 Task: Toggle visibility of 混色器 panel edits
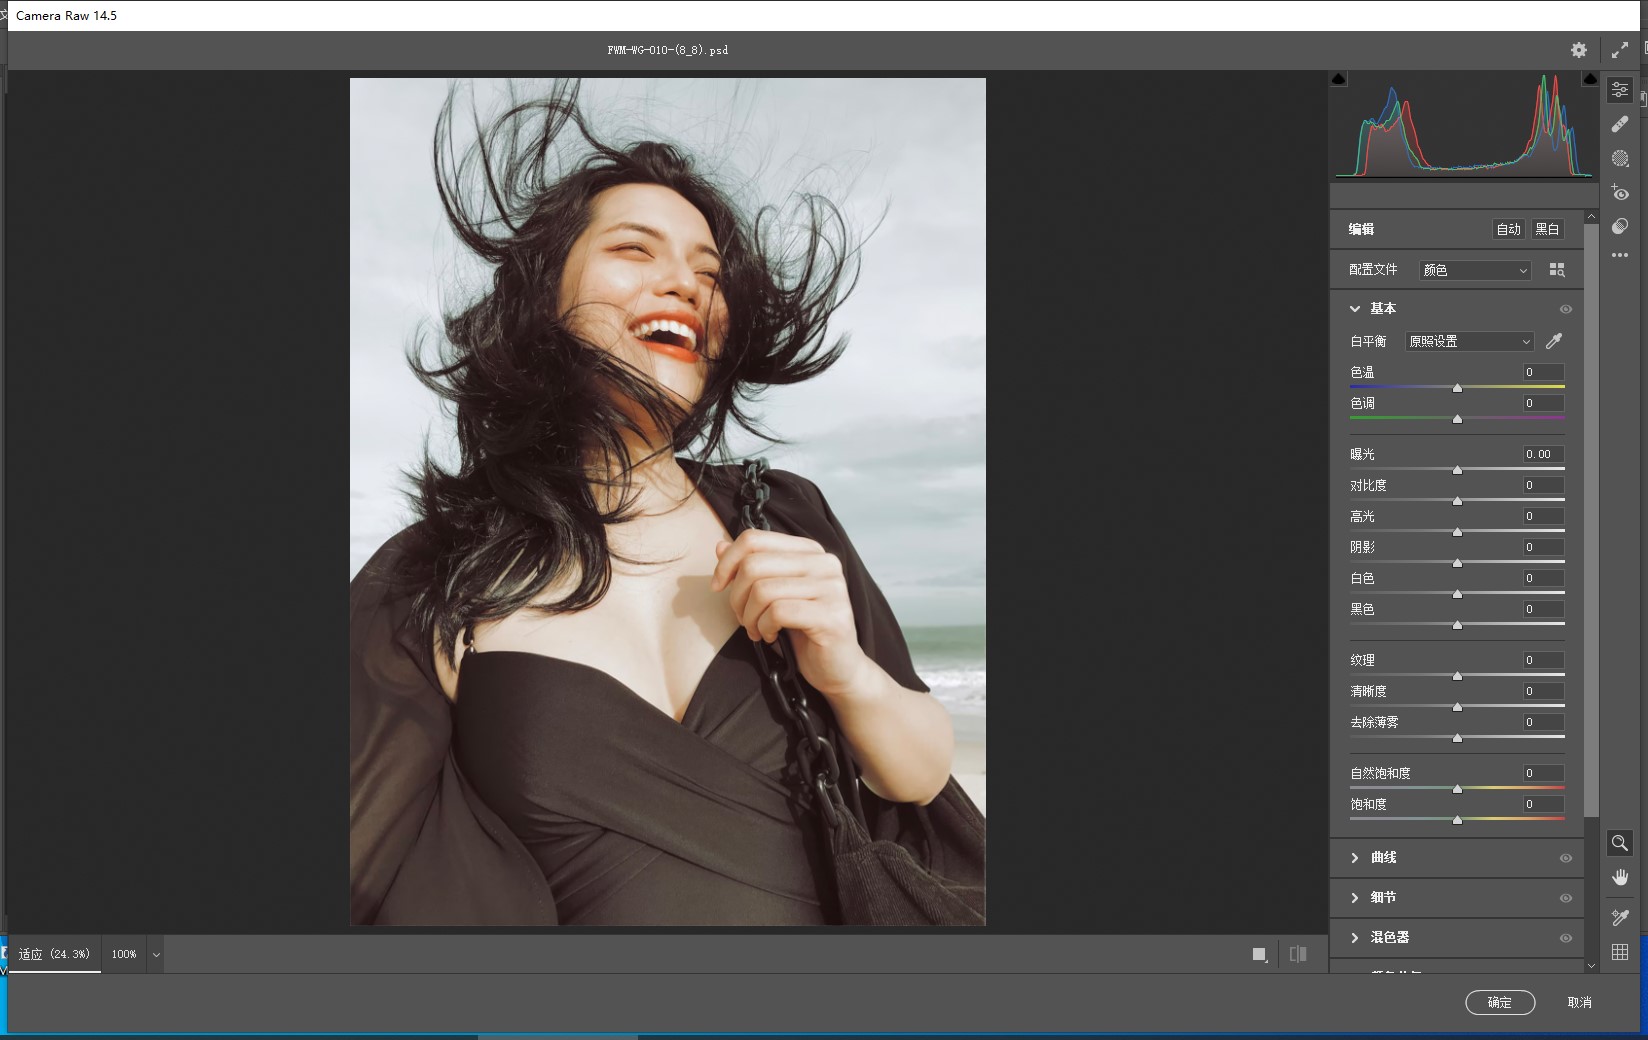[x=1566, y=938]
